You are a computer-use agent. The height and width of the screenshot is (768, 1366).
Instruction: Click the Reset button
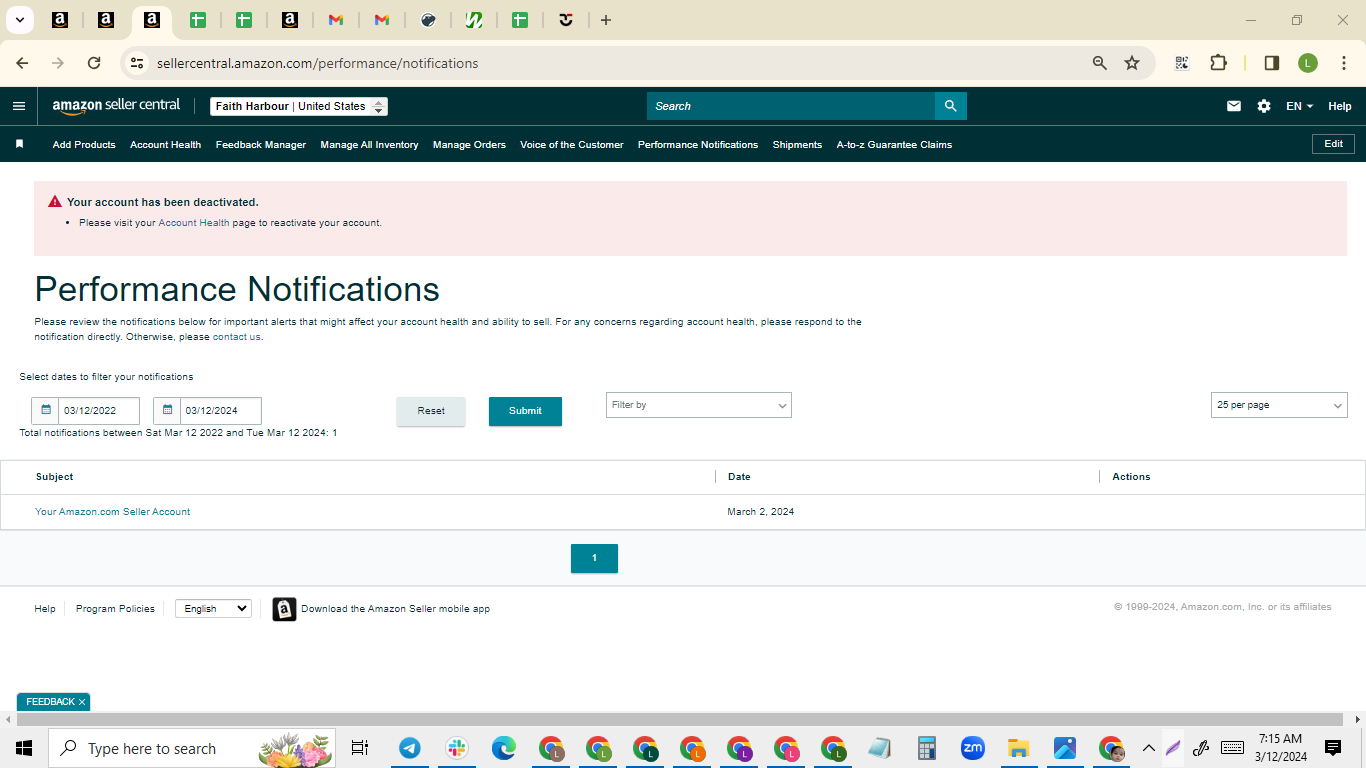coord(431,411)
